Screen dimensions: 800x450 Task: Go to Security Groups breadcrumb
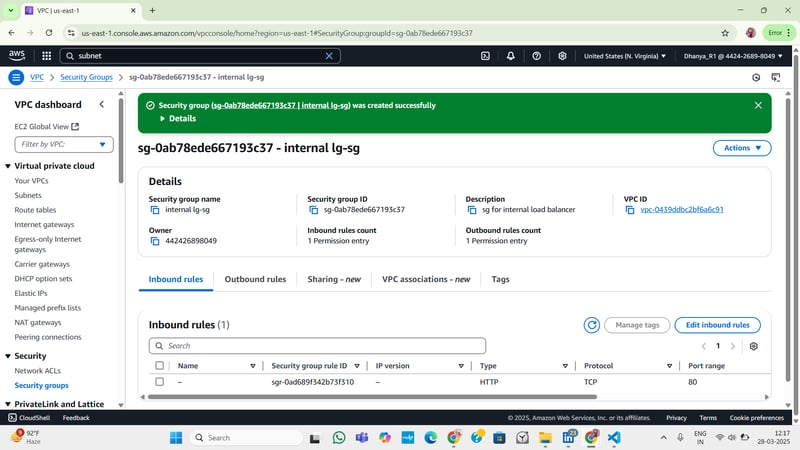pyautogui.click(x=86, y=77)
